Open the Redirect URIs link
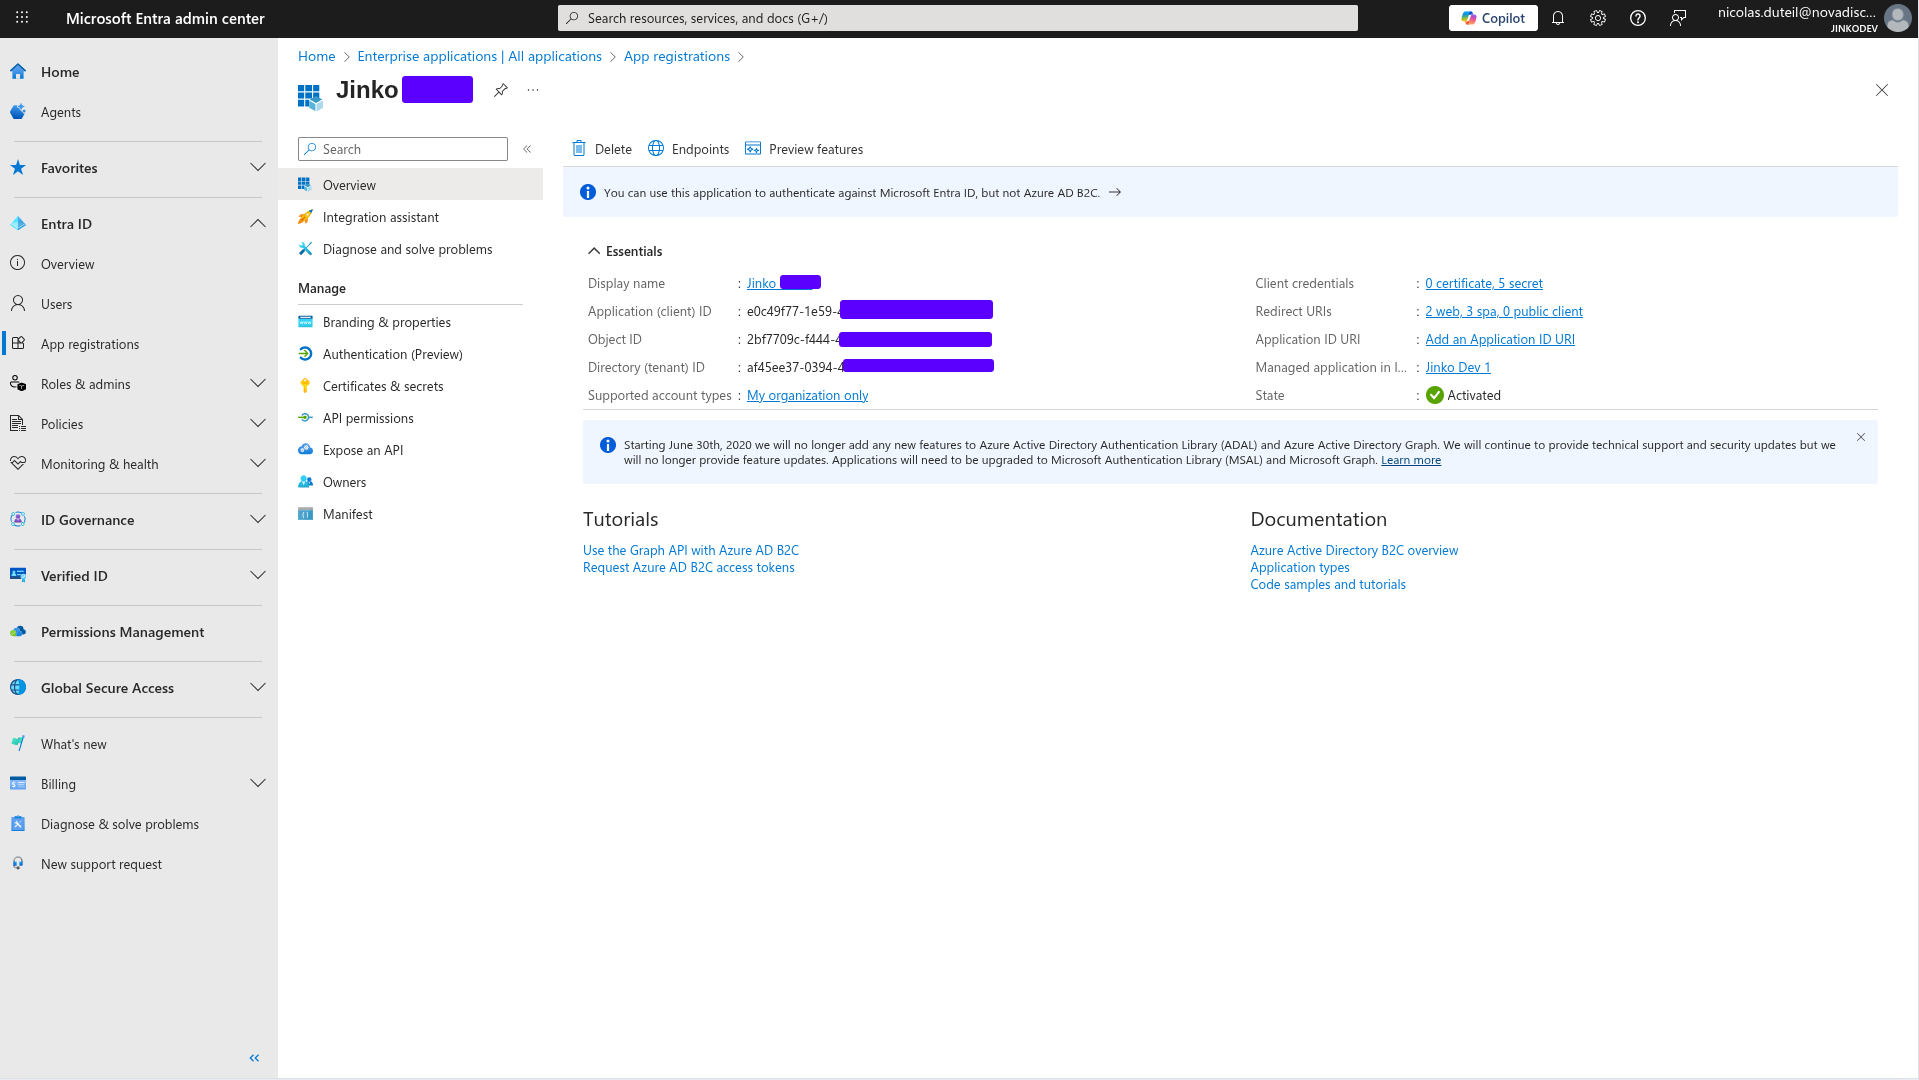 [x=1504, y=311]
